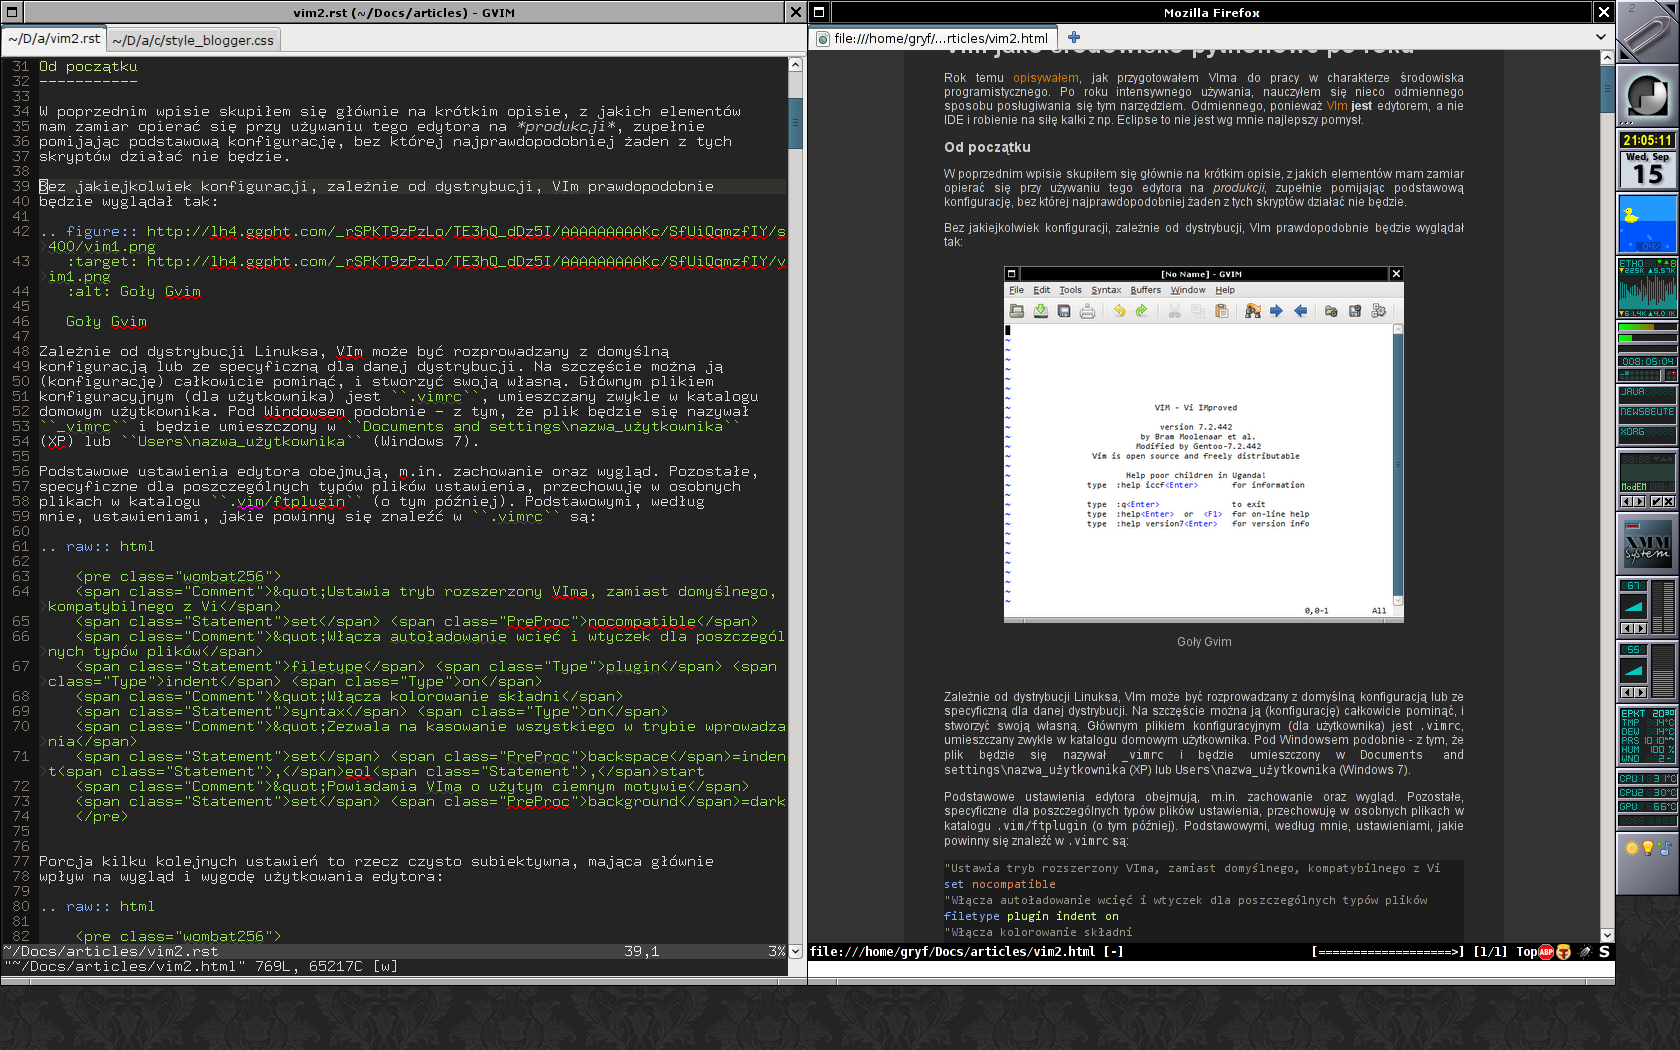Click the 55 volume level slider triangle
The width and height of the screenshot is (1680, 1050).
[x=1633, y=669]
